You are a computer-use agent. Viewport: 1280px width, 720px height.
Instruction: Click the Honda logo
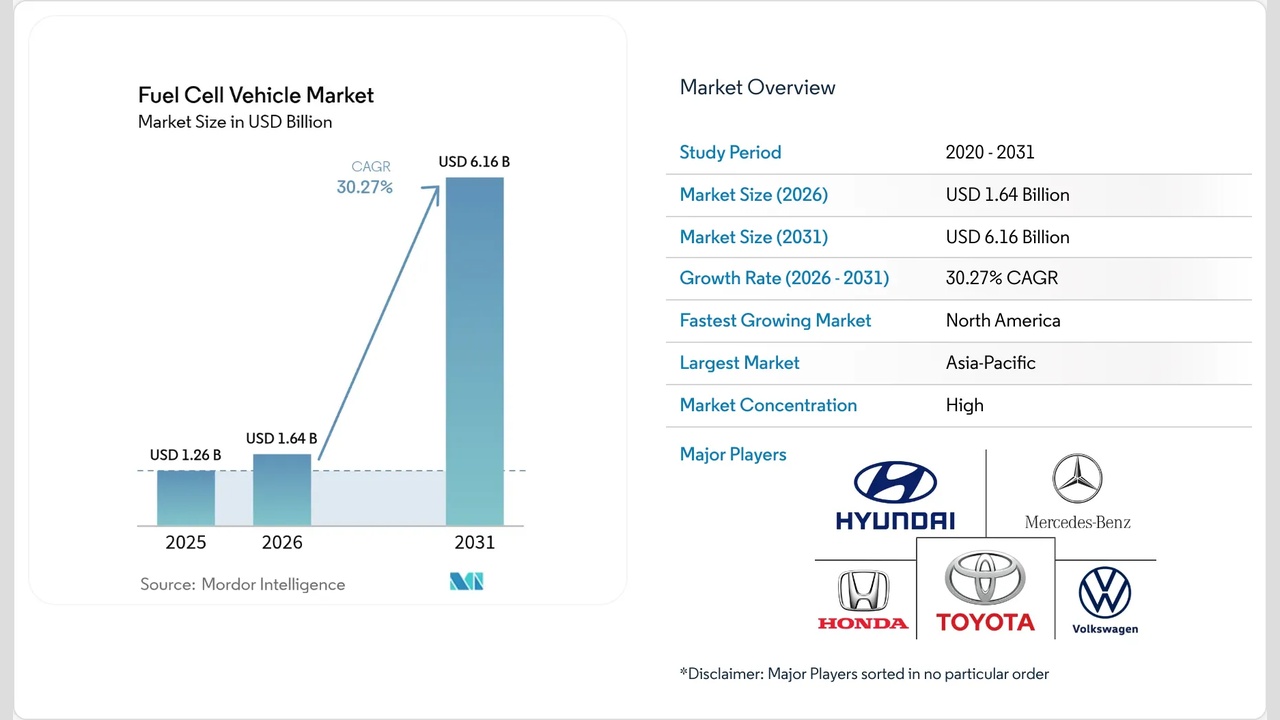pyautogui.click(x=862, y=593)
